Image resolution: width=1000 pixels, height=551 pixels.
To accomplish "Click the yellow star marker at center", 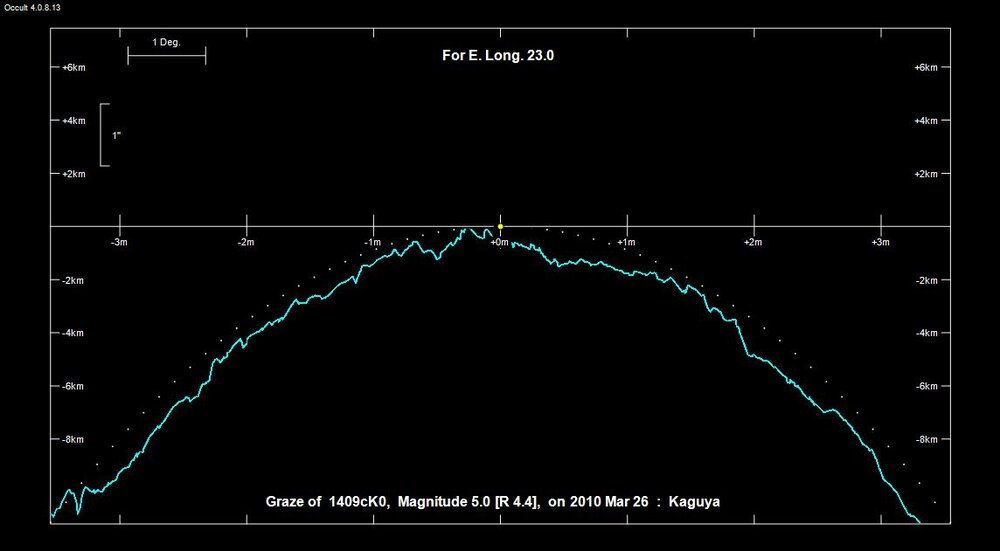I will point(500,227).
